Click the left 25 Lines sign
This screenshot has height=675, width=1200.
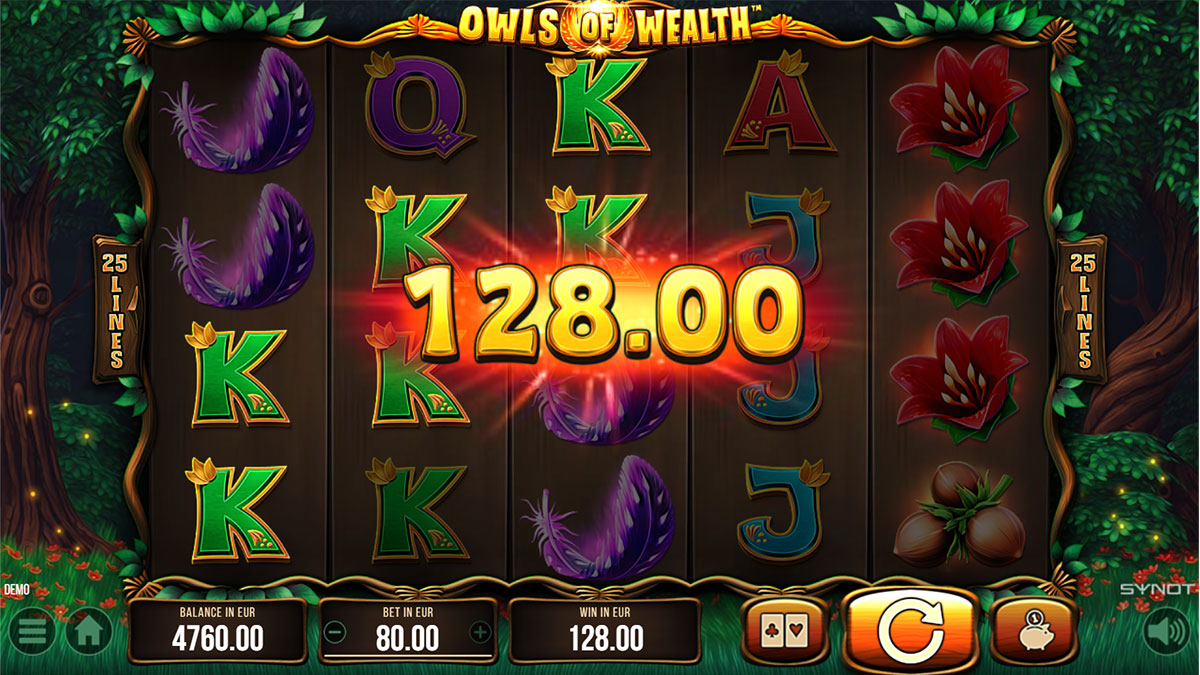point(112,310)
